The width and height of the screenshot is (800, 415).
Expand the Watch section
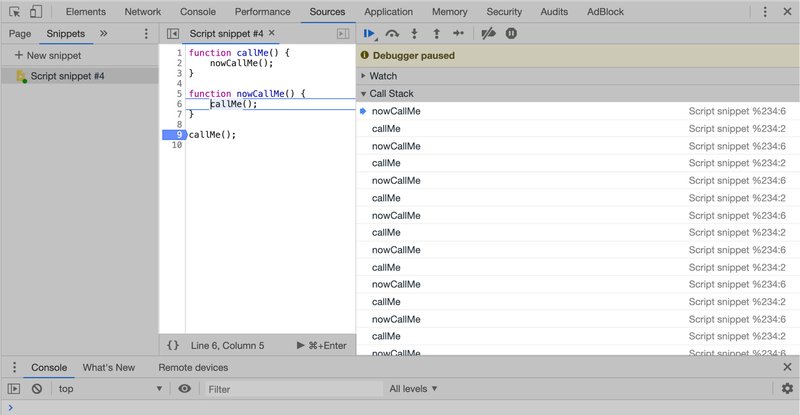pos(578,76)
